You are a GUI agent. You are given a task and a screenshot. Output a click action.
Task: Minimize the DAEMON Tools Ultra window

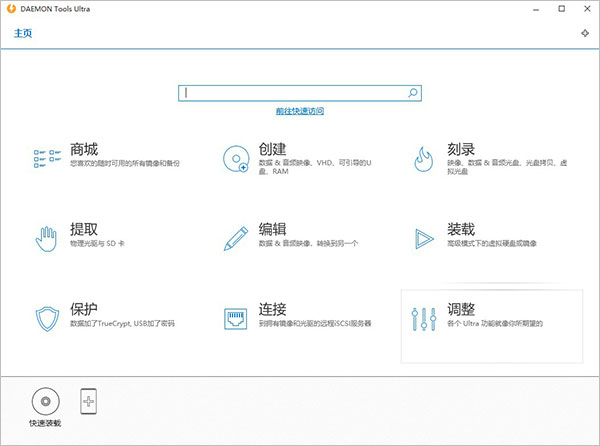click(536, 9)
